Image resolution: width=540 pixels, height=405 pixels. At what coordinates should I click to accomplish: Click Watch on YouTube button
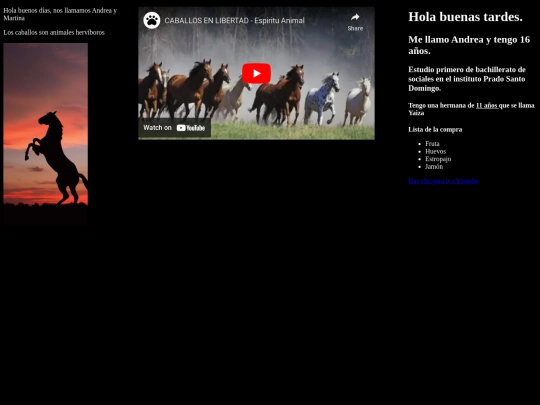point(174,128)
